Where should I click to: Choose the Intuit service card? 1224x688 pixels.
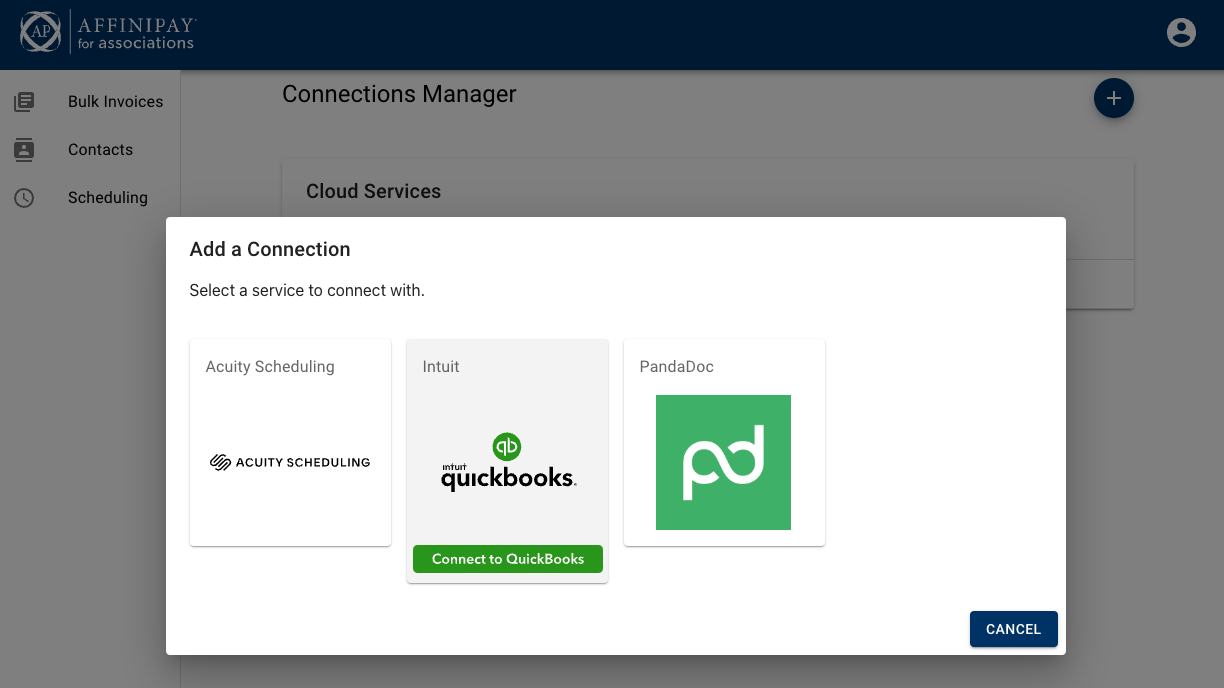[x=507, y=460]
